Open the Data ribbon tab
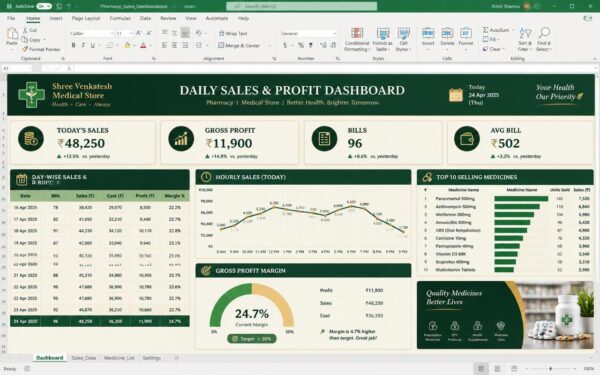The width and height of the screenshot is (600, 375). [x=145, y=18]
